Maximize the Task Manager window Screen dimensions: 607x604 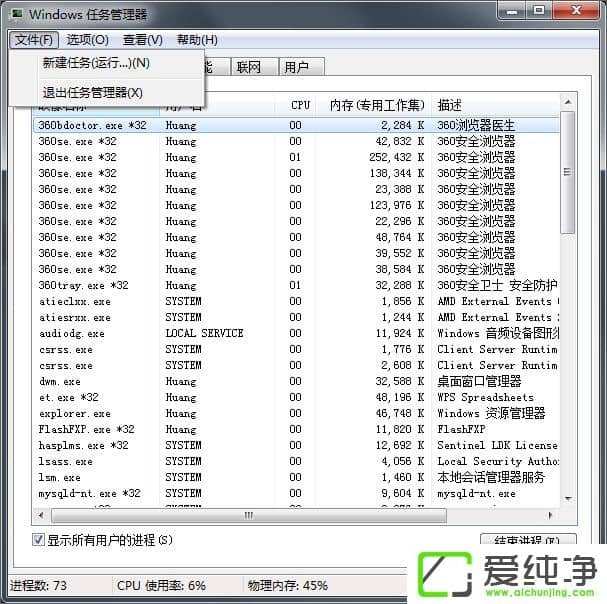point(539,10)
